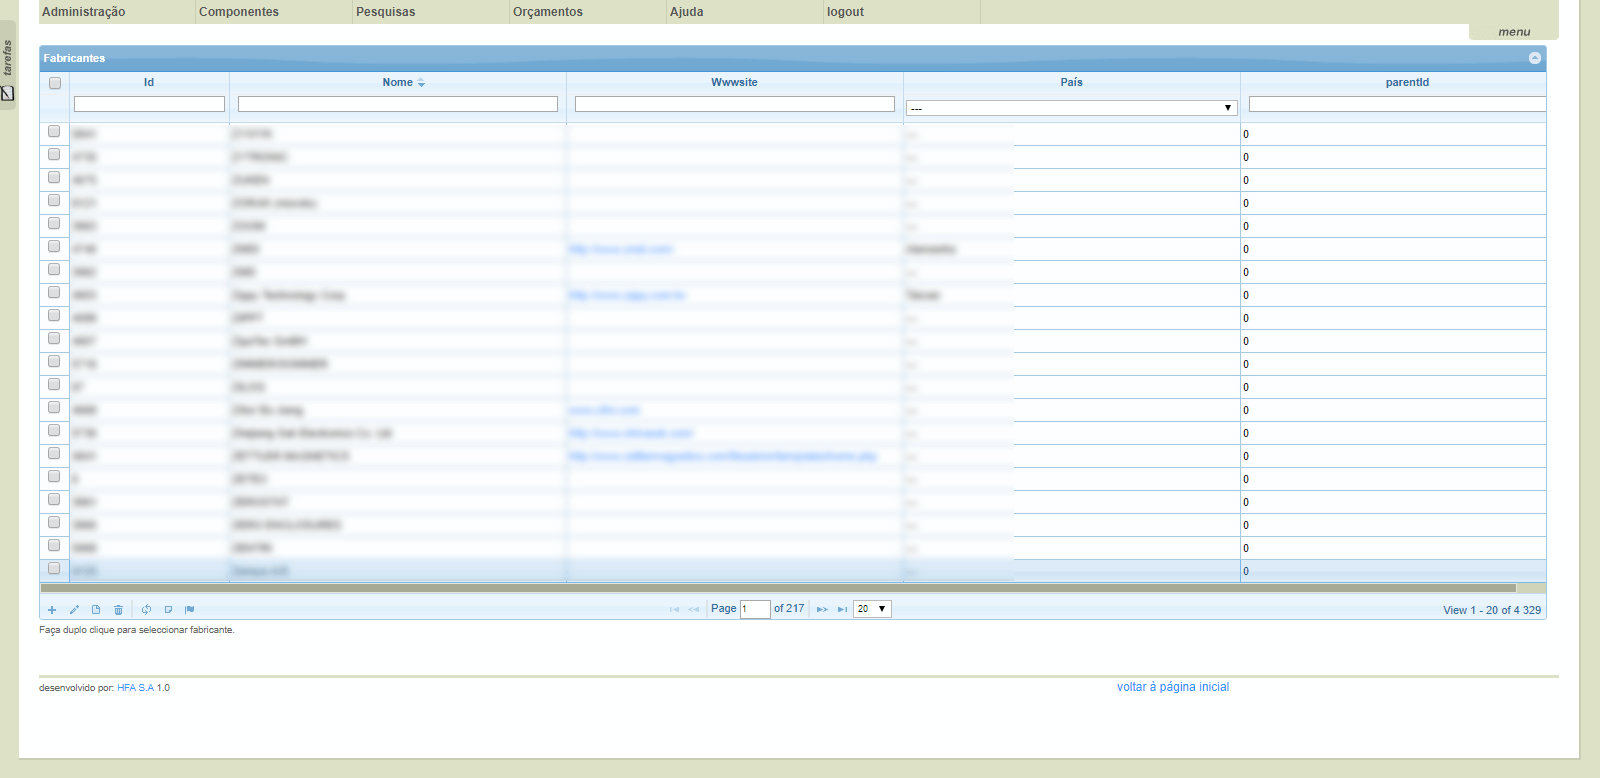Go to previous page of results
Viewport: 1600px width, 778px height.
click(x=694, y=609)
